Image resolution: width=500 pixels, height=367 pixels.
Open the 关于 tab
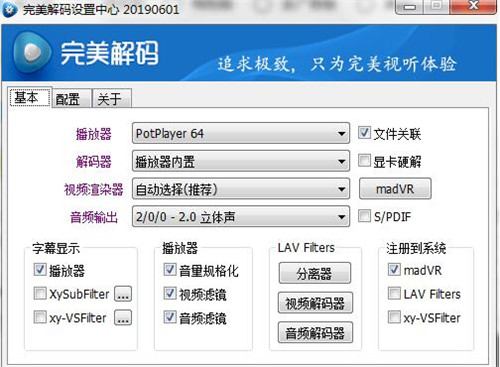pos(112,99)
